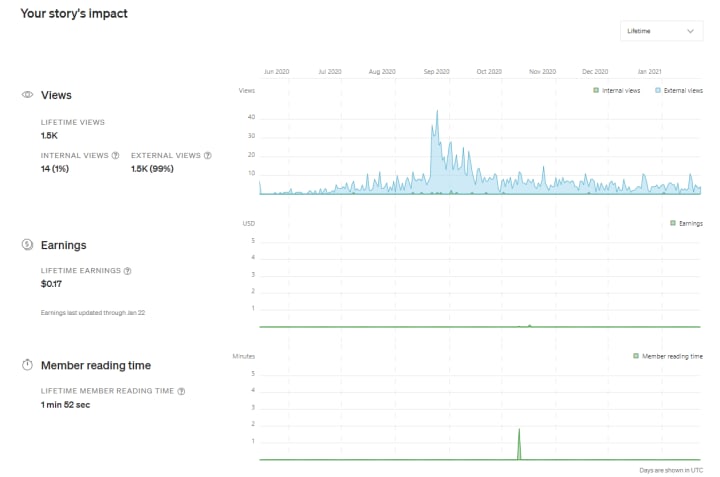
Task: Click the Oct 2020 axis label
Action: (x=489, y=72)
